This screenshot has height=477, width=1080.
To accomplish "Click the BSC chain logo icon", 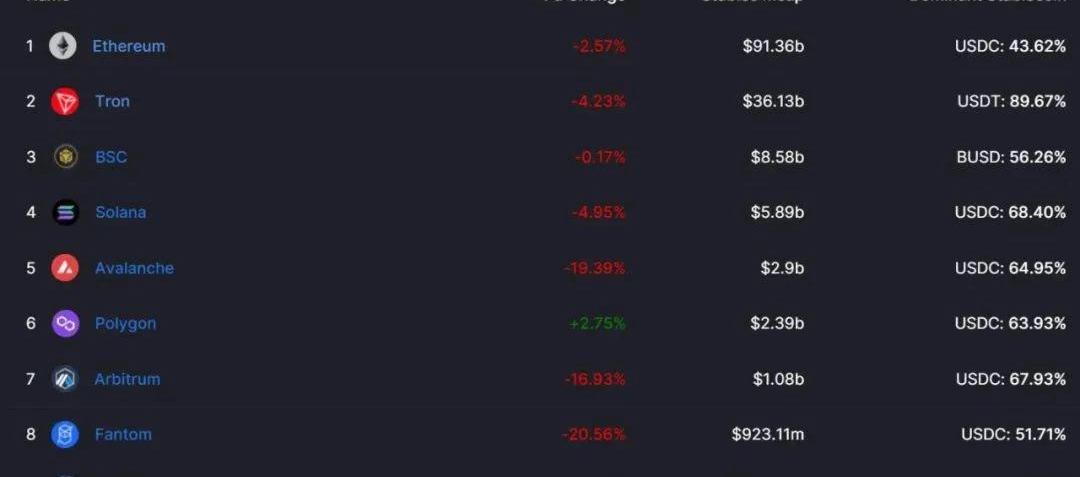I will point(65,157).
